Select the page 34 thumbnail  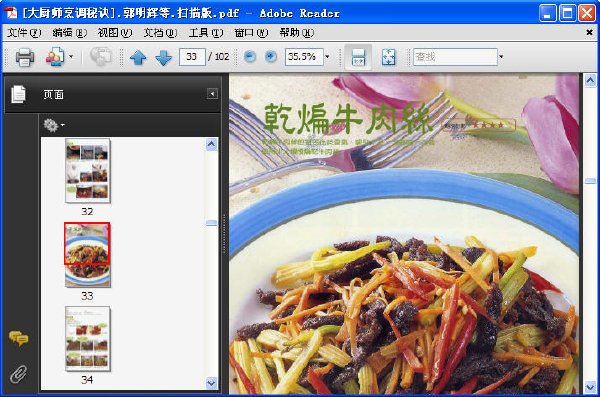[x=88, y=339]
